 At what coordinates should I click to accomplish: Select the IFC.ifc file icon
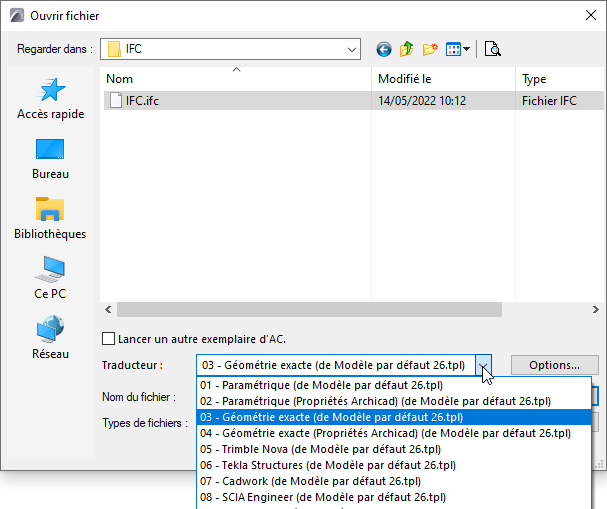[116, 101]
